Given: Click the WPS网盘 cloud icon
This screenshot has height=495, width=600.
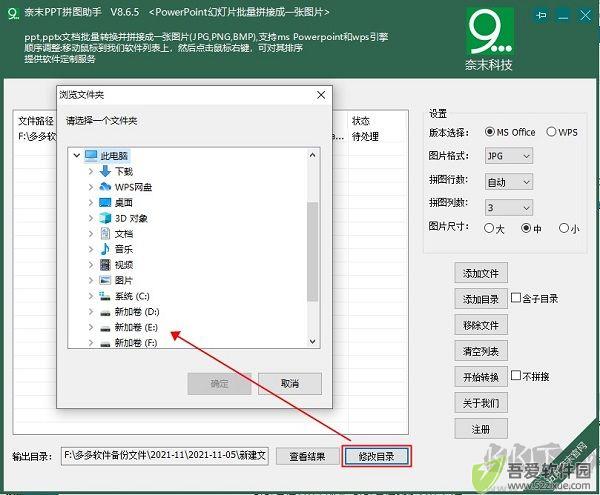Looking at the screenshot, I should coord(105,187).
